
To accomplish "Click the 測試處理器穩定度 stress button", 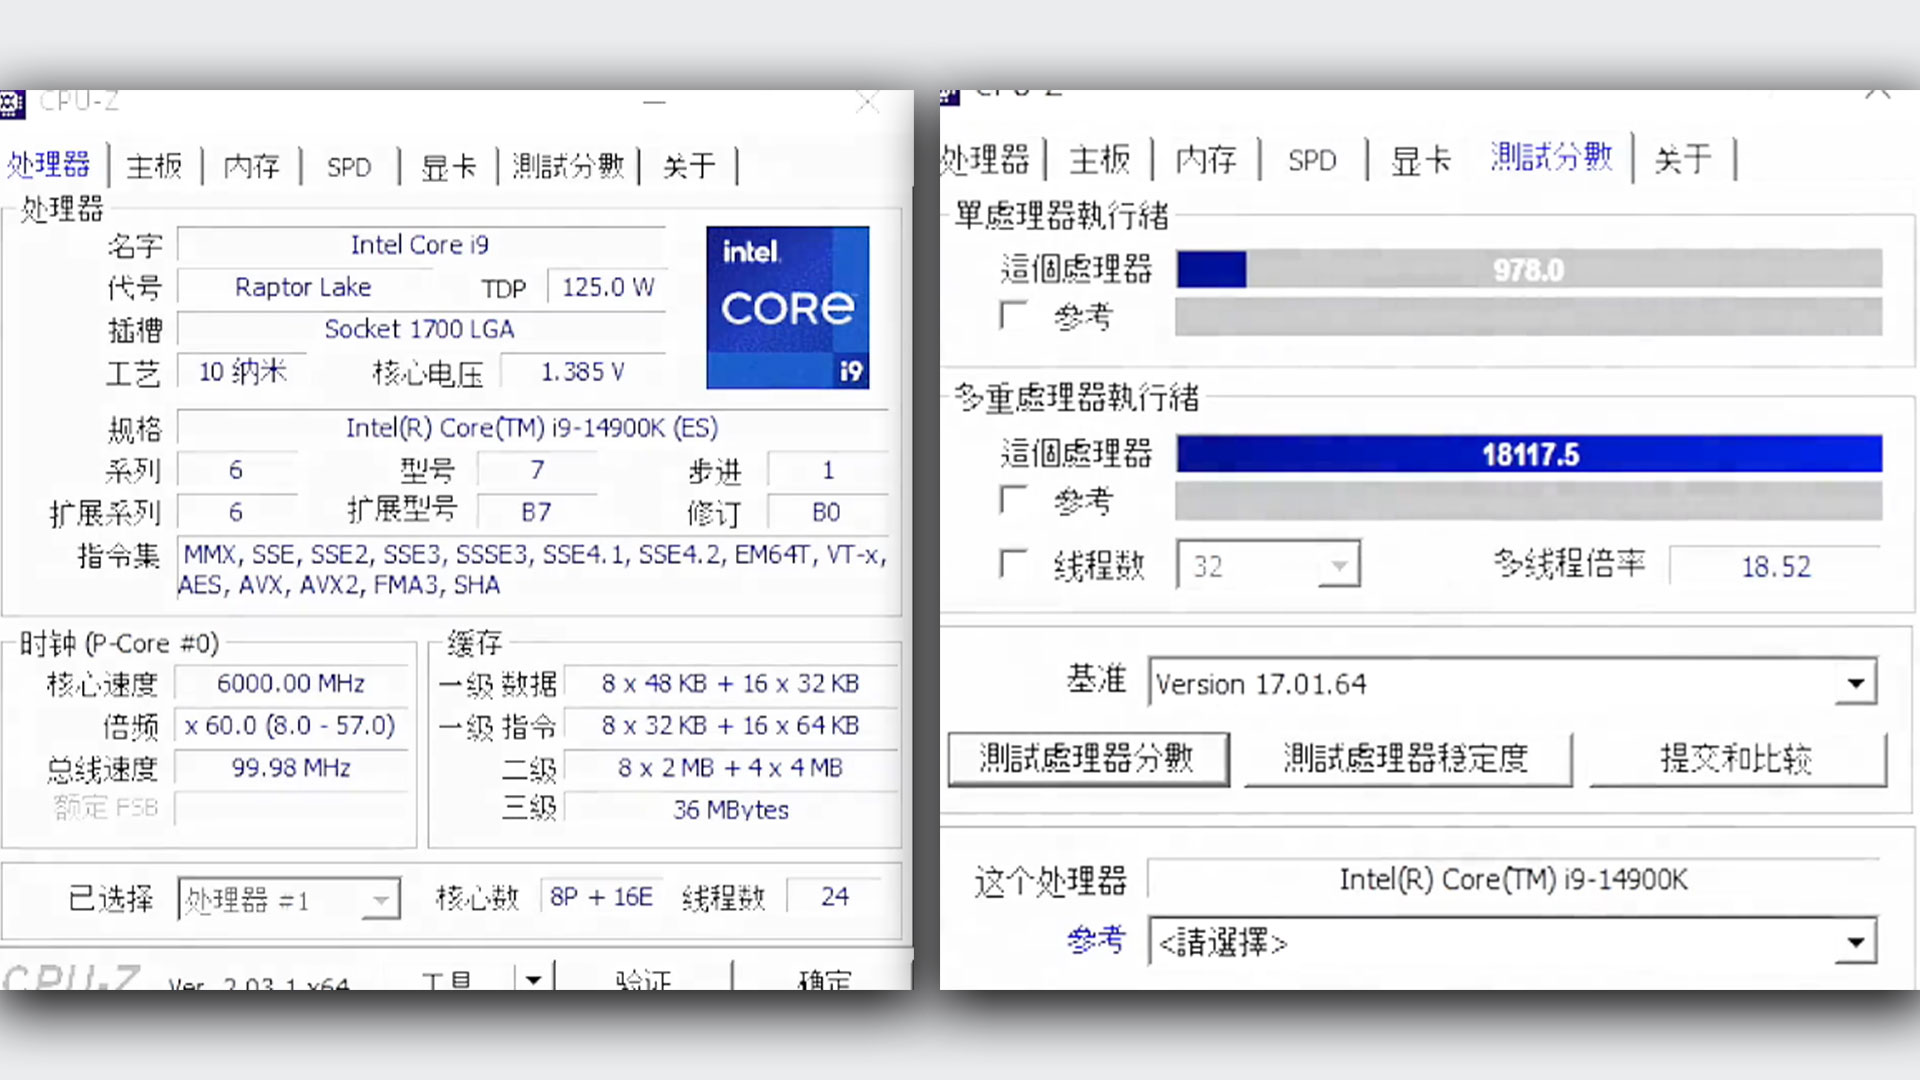I will [x=1407, y=759].
